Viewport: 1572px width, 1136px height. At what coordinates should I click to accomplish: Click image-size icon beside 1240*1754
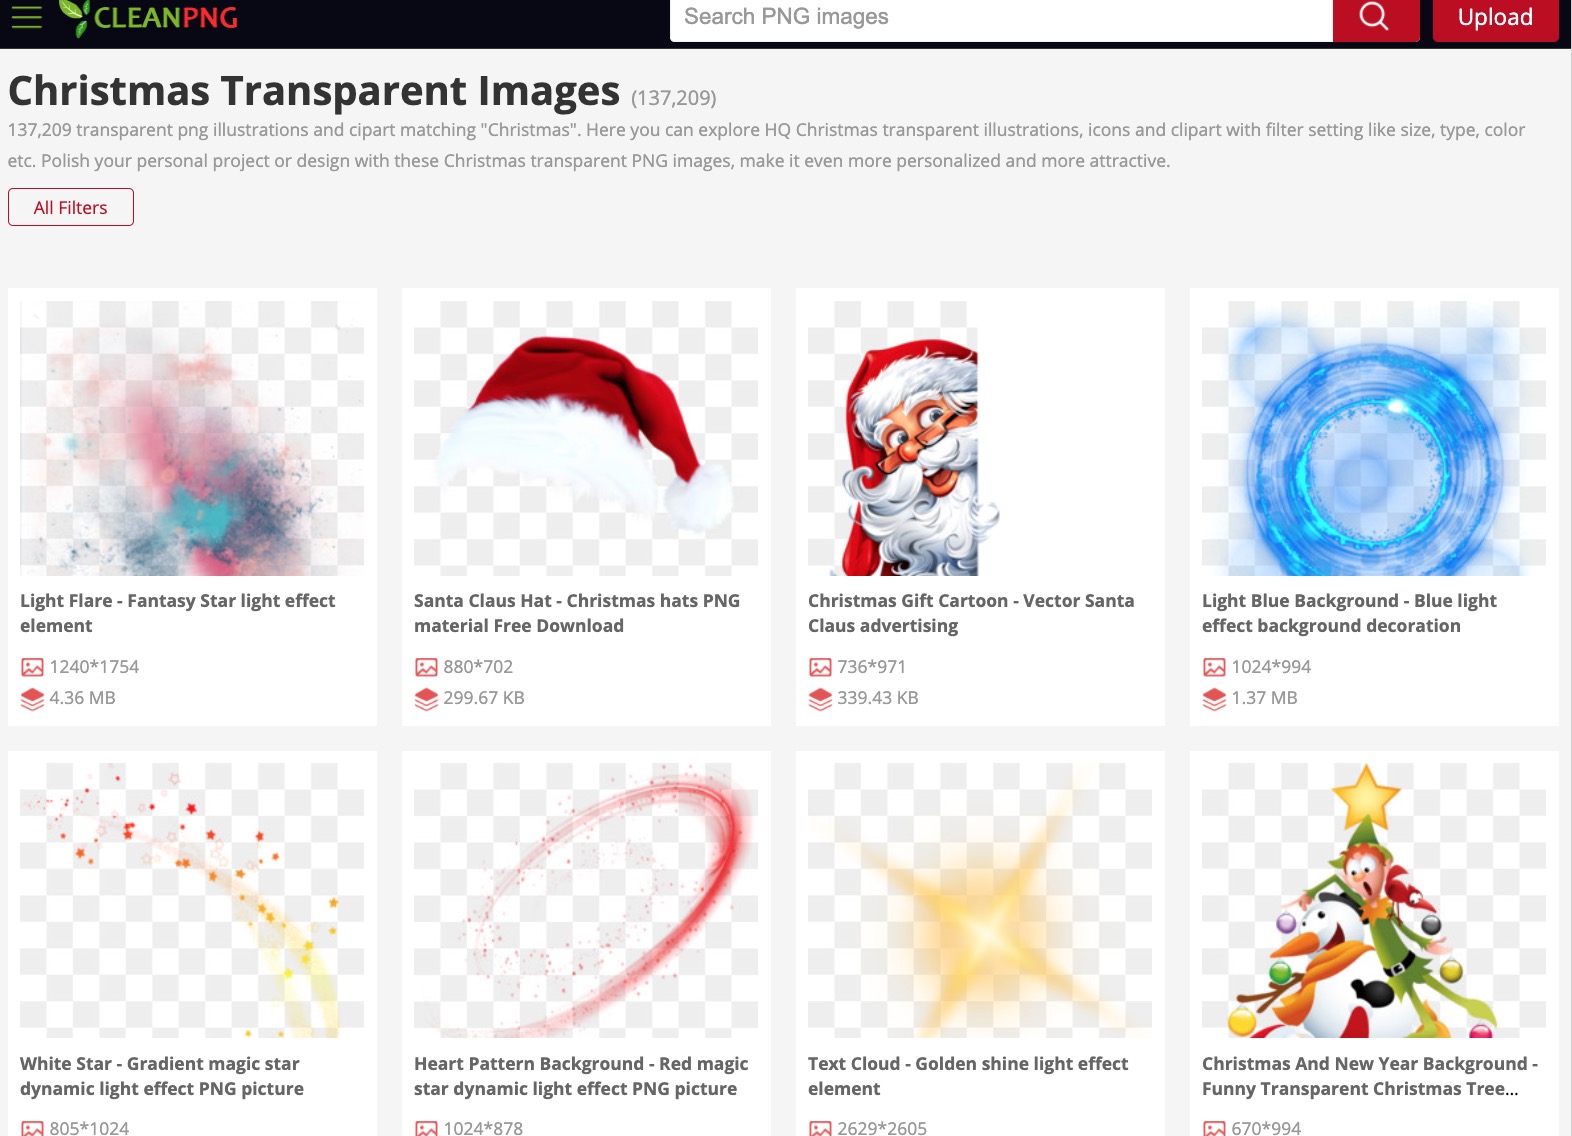coord(32,667)
